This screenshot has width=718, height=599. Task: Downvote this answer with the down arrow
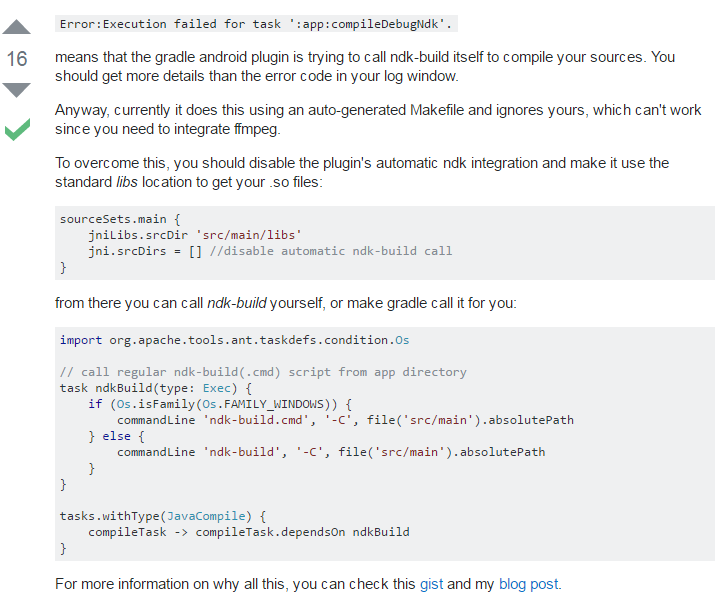(x=18, y=90)
